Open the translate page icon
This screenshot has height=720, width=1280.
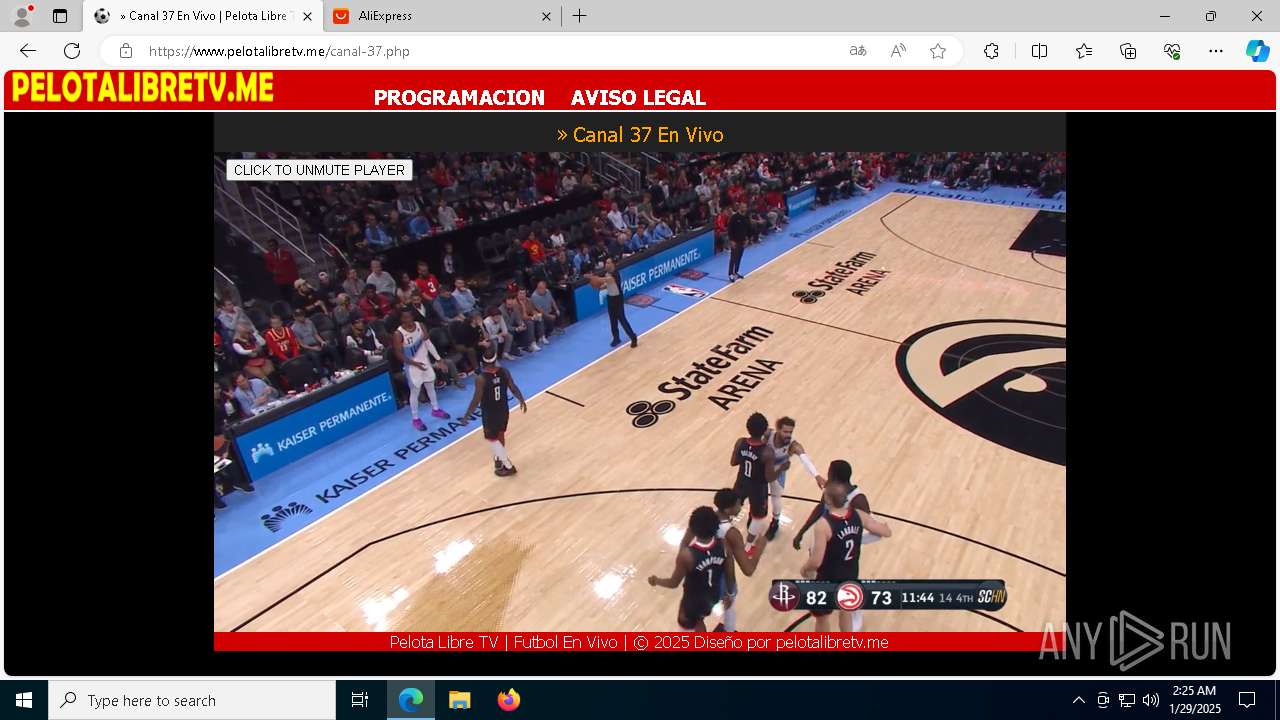click(x=858, y=51)
